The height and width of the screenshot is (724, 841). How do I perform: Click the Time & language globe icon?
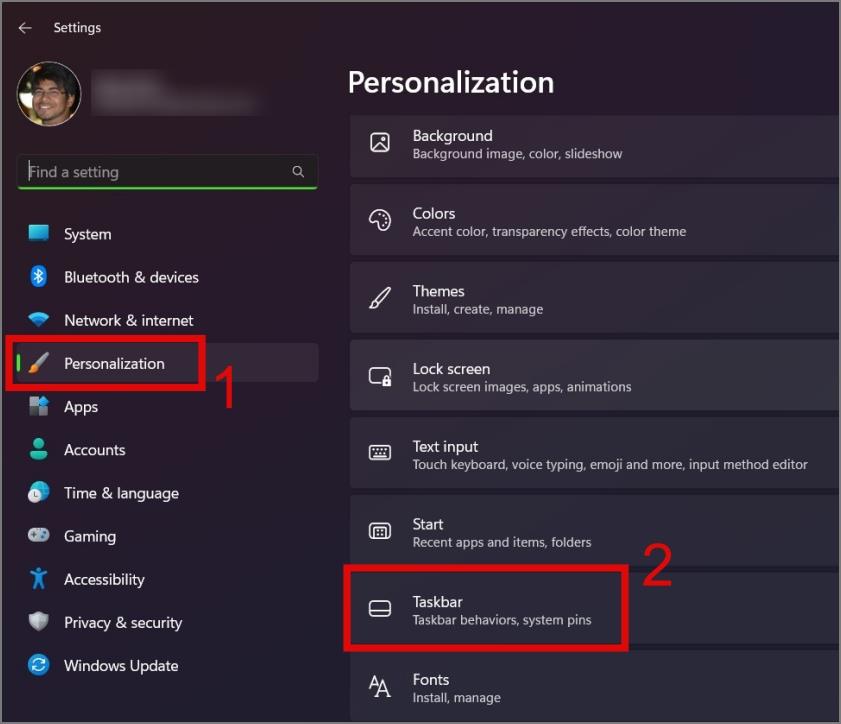tap(39, 492)
